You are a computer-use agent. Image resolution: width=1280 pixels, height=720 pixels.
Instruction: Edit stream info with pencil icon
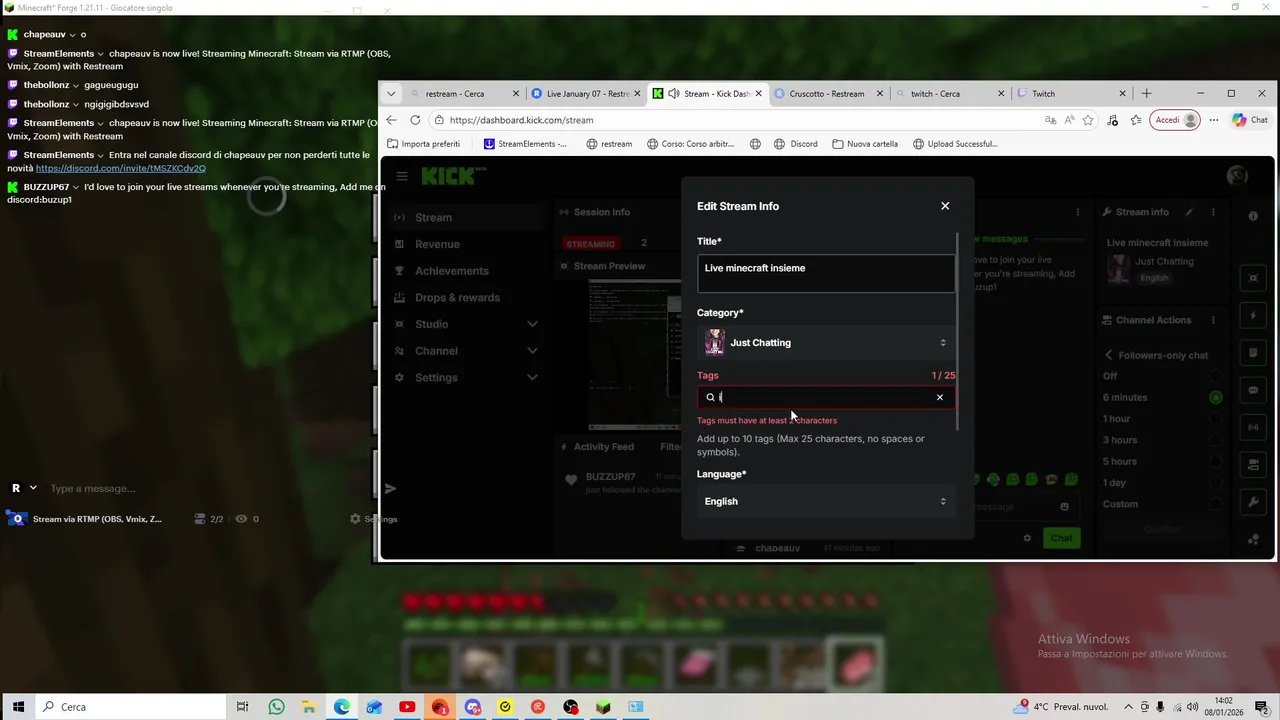(x=1189, y=212)
